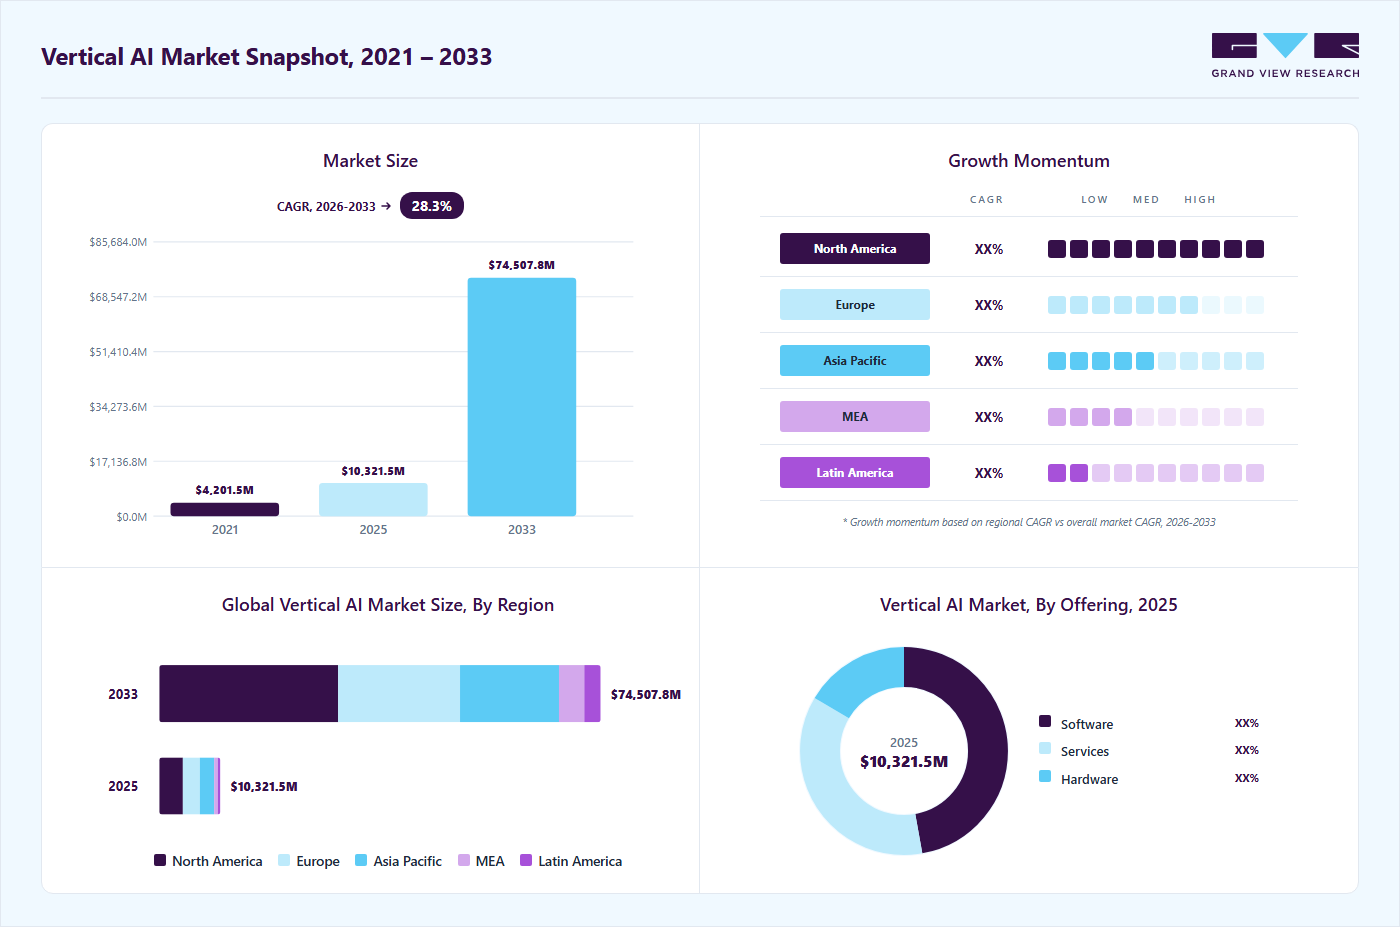Viewport: 1400px width, 927px height.
Task: Select the $74,507.8M label above the 2033 bar
Action: pyautogui.click(x=522, y=265)
